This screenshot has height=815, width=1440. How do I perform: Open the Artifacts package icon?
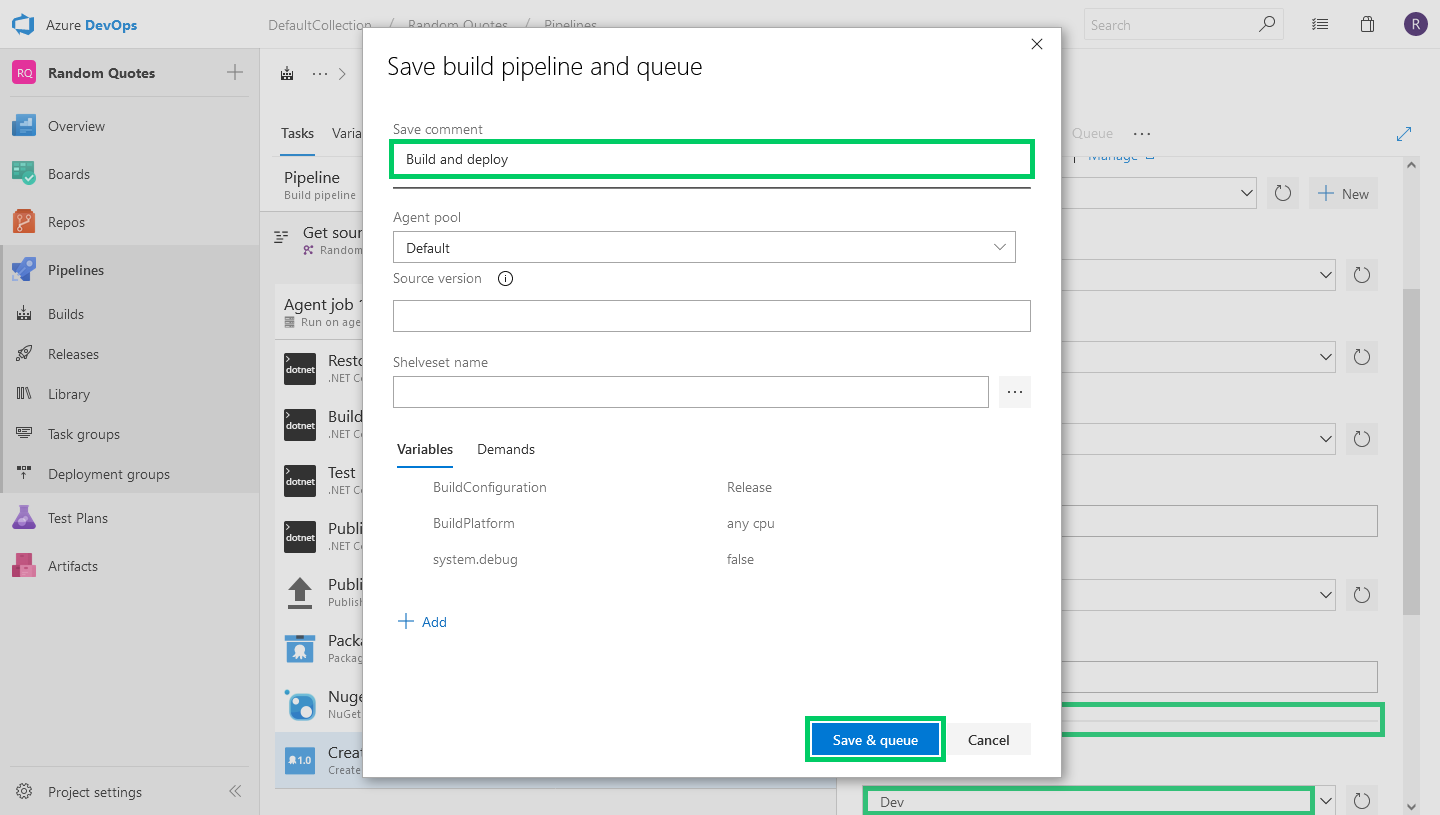click(24, 566)
